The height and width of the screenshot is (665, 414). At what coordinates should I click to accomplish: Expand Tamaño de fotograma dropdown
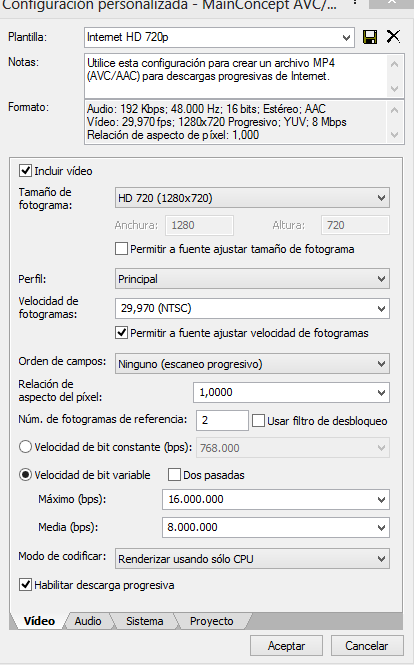click(252, 198)
